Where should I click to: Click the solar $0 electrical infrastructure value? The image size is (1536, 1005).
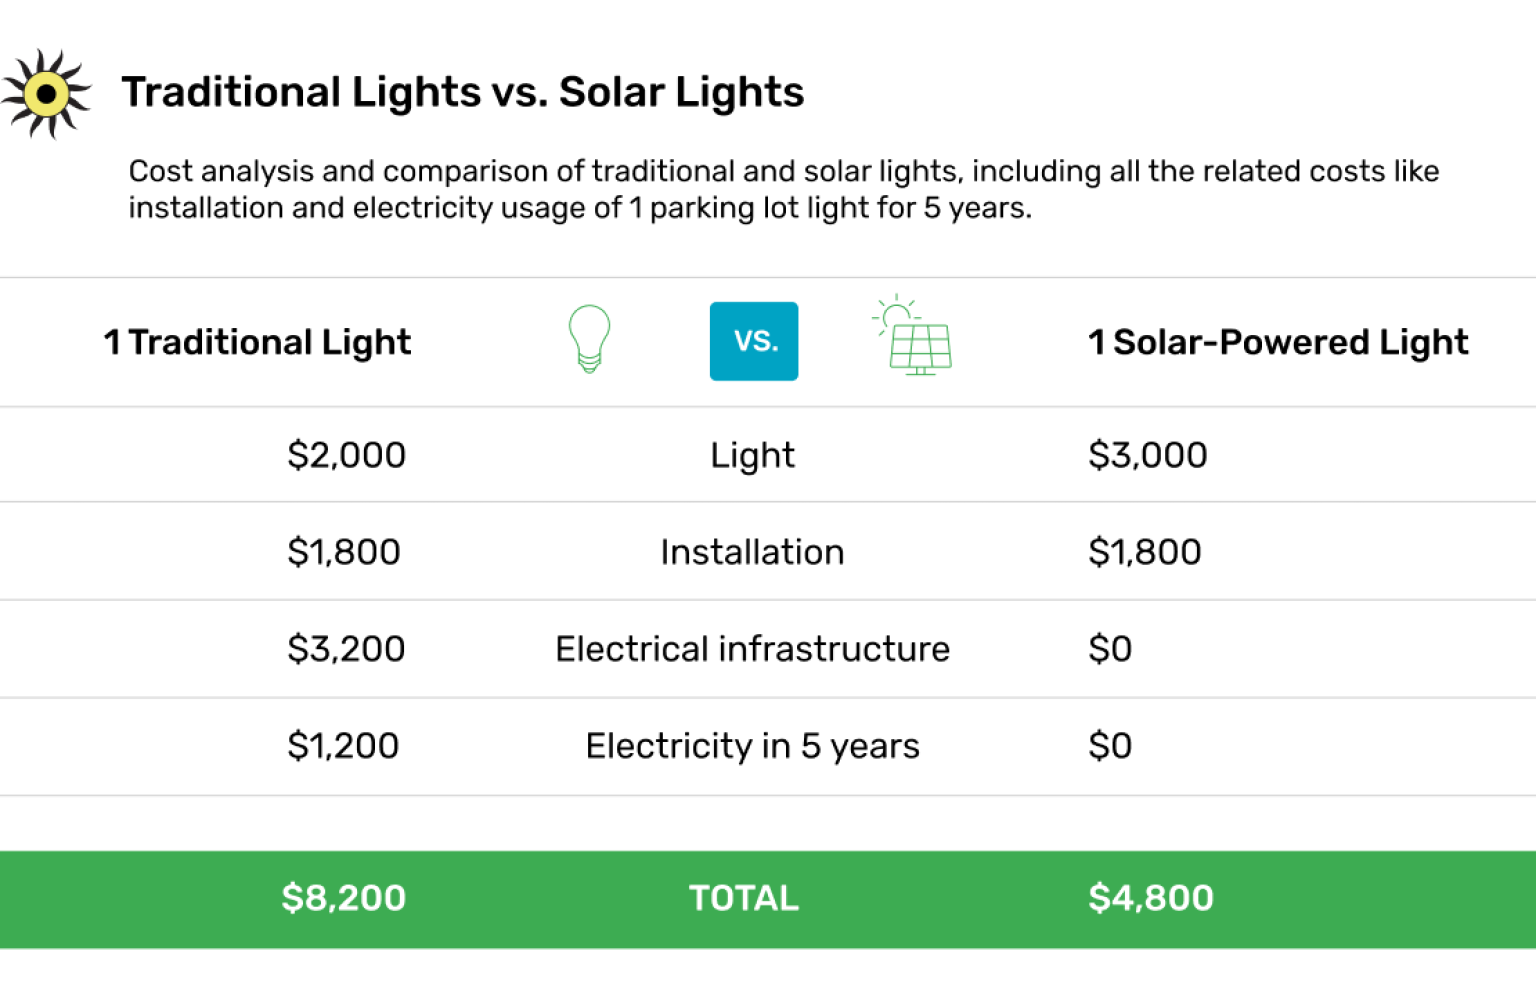pyautogui.click(x=1110, y=649)
